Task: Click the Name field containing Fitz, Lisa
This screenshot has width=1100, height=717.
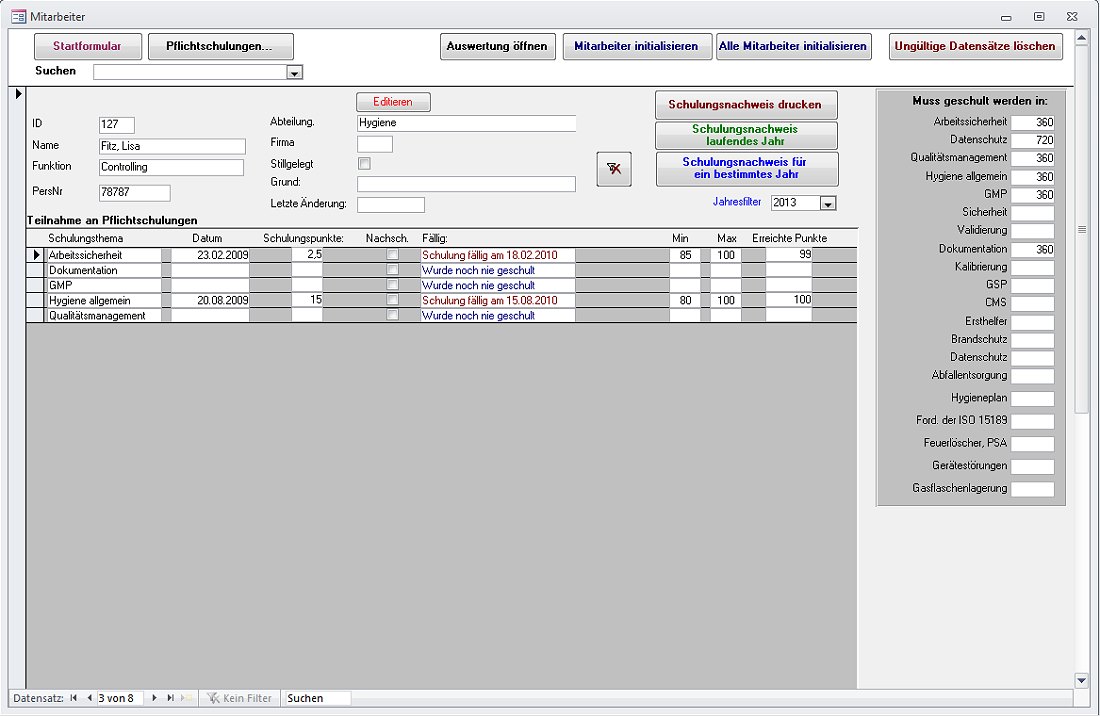Action: 171,146
